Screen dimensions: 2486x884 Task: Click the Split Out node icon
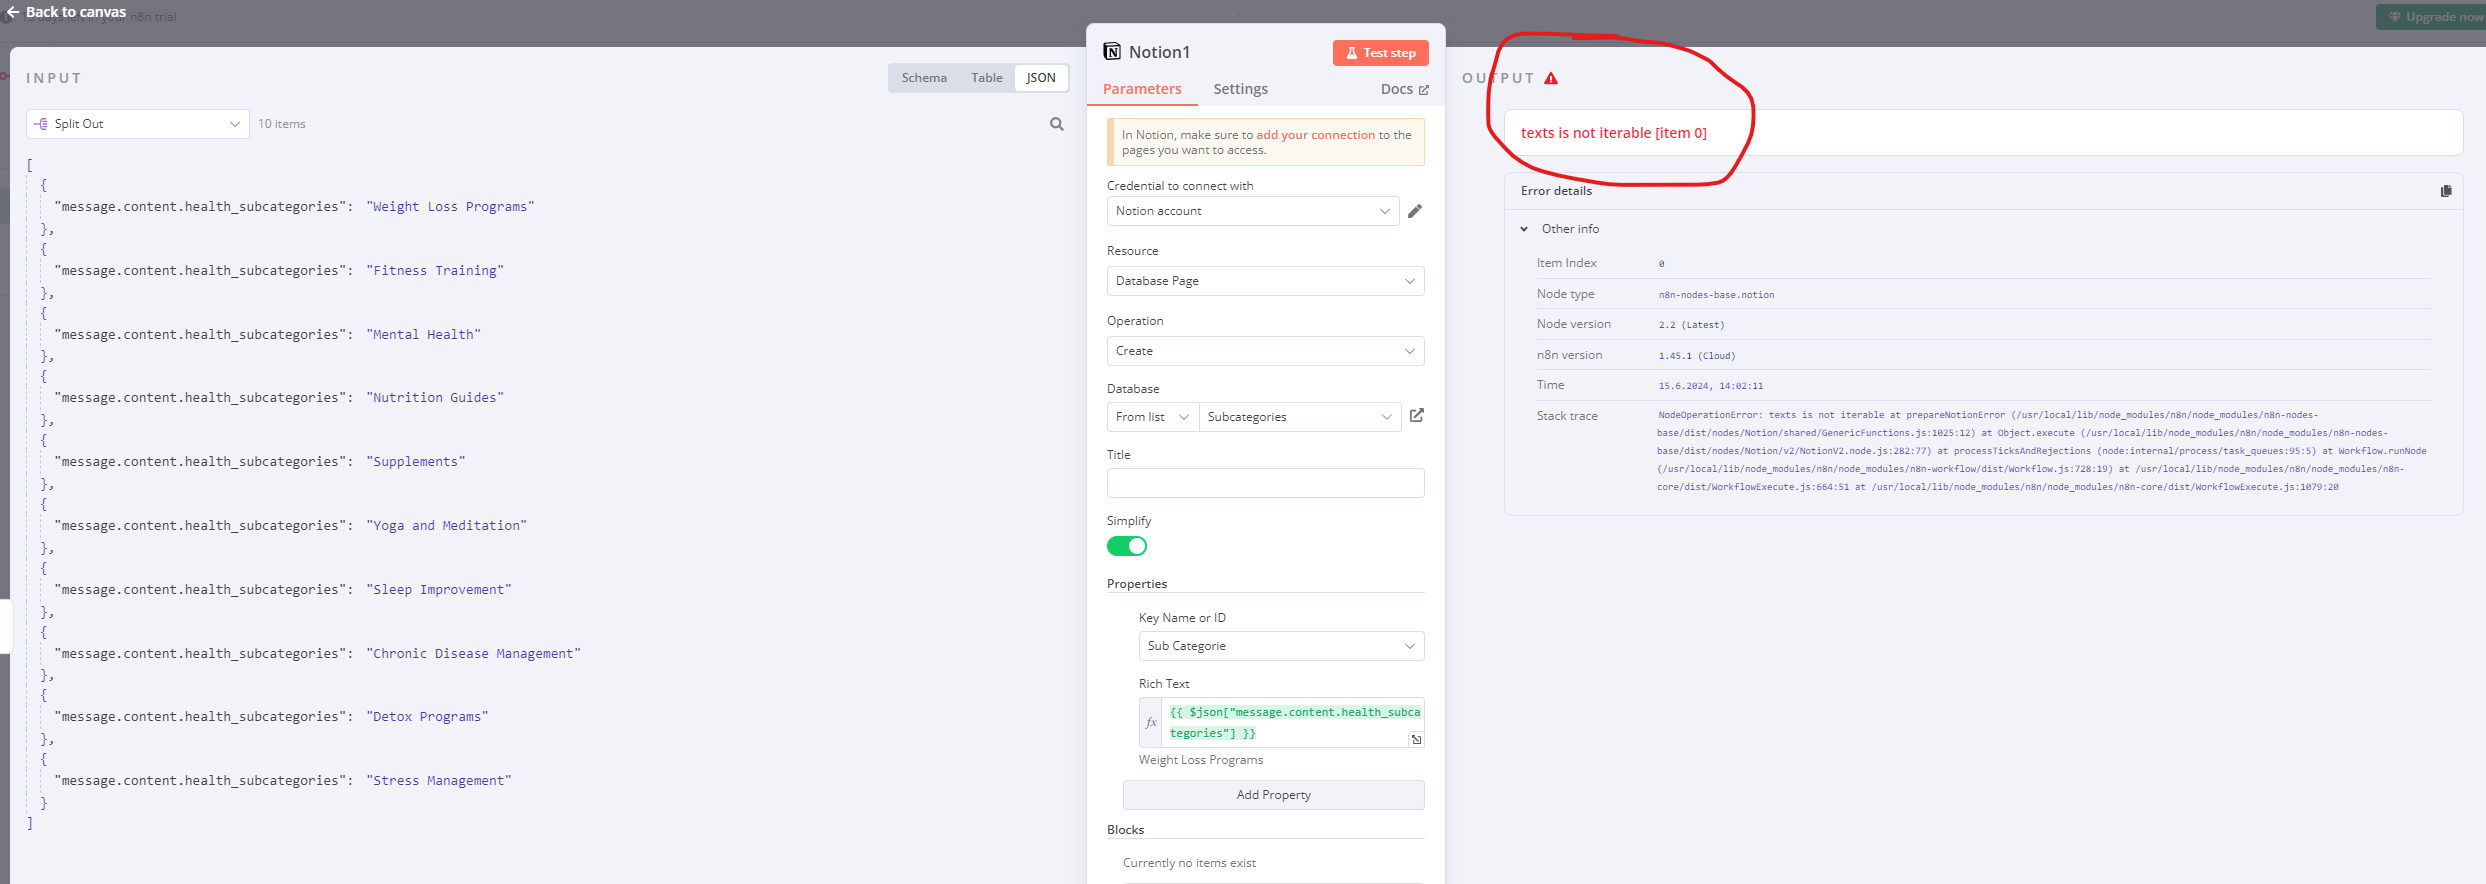(x=41, y=124)
